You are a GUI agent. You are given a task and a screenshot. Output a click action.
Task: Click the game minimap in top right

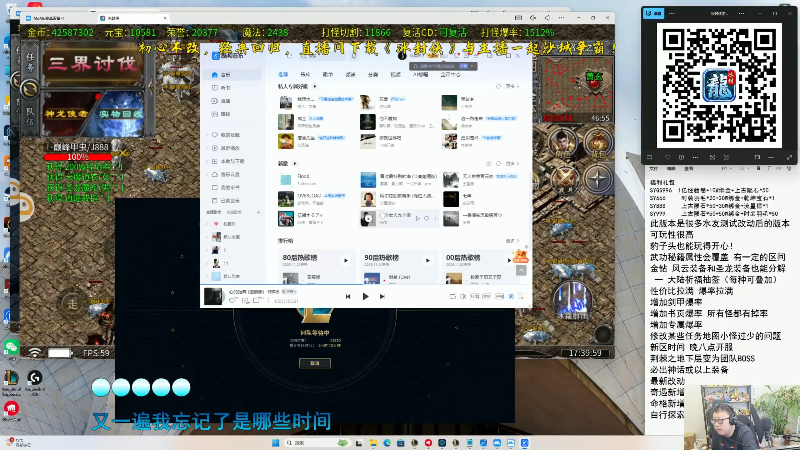coord(577,89)
